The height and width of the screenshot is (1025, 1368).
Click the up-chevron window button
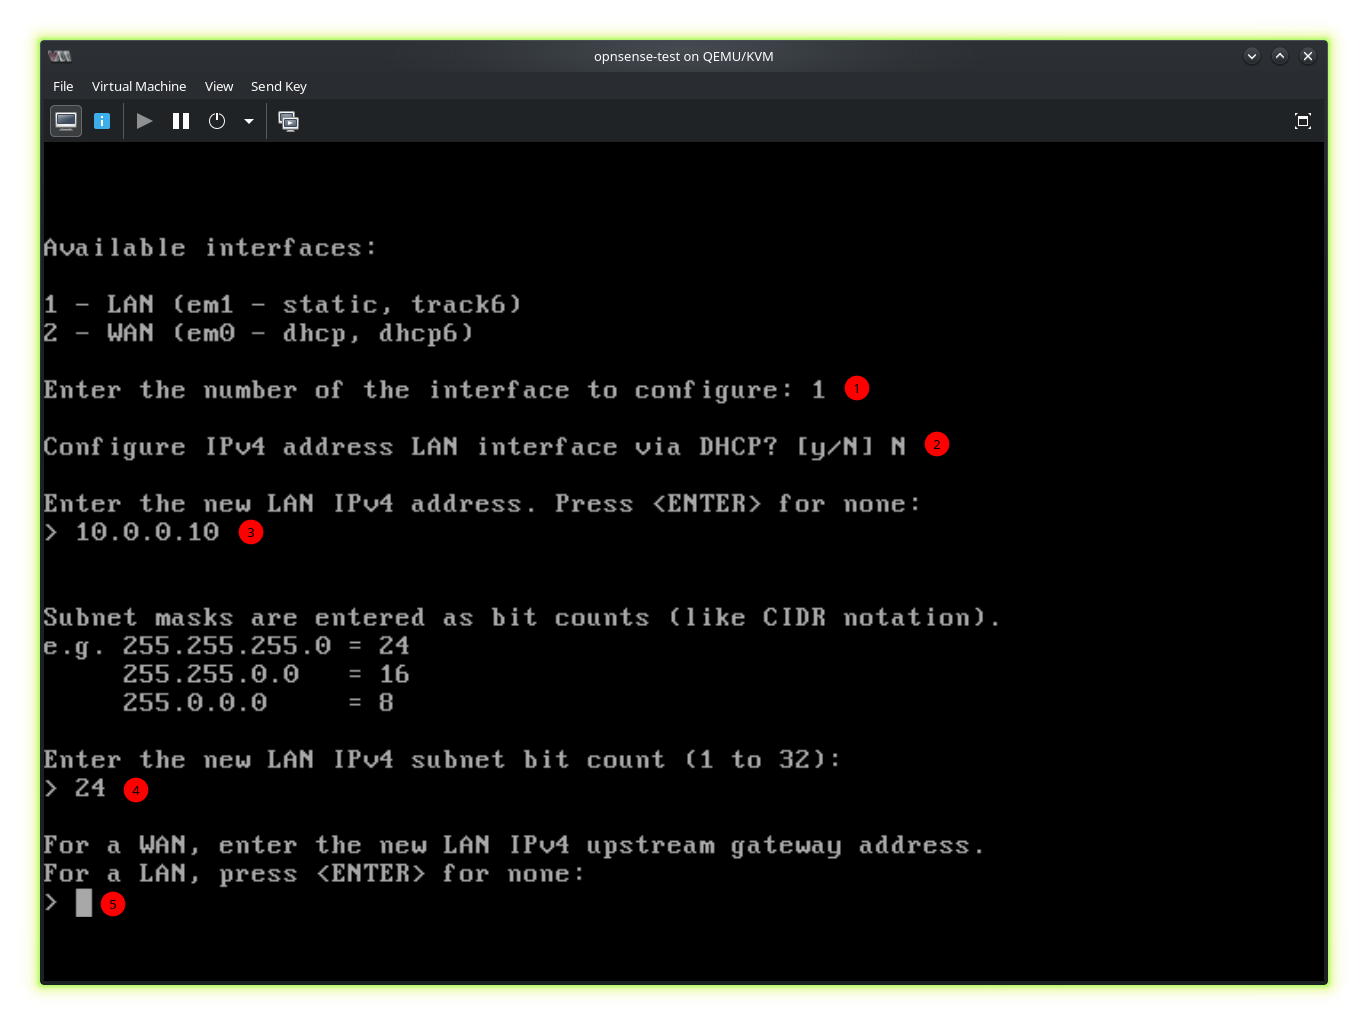tap(1279, 56)
